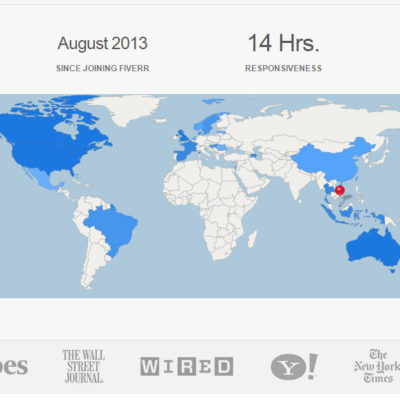Click the 14 Hrs. responsiveness value
Viewport: 400px width, 400px height.
pos(284,43)
